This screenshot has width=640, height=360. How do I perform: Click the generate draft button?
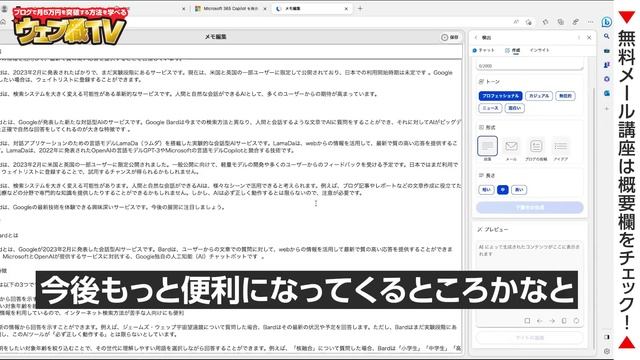point(529,207)
